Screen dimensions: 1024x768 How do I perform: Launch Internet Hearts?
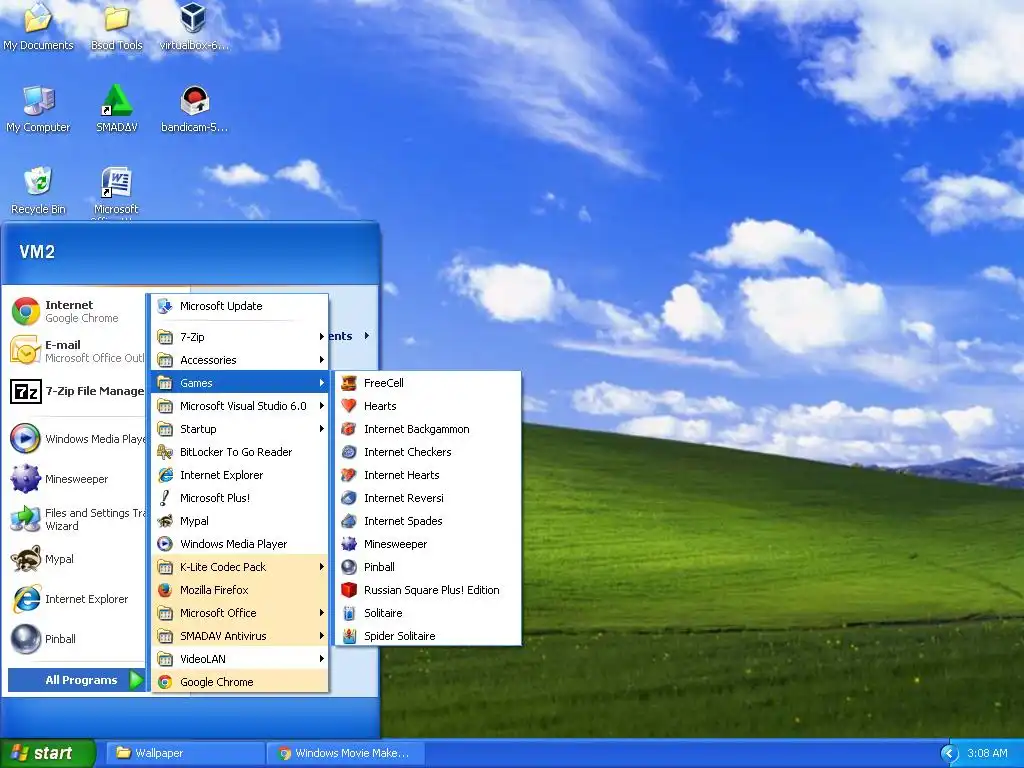(x=428, y=475)
